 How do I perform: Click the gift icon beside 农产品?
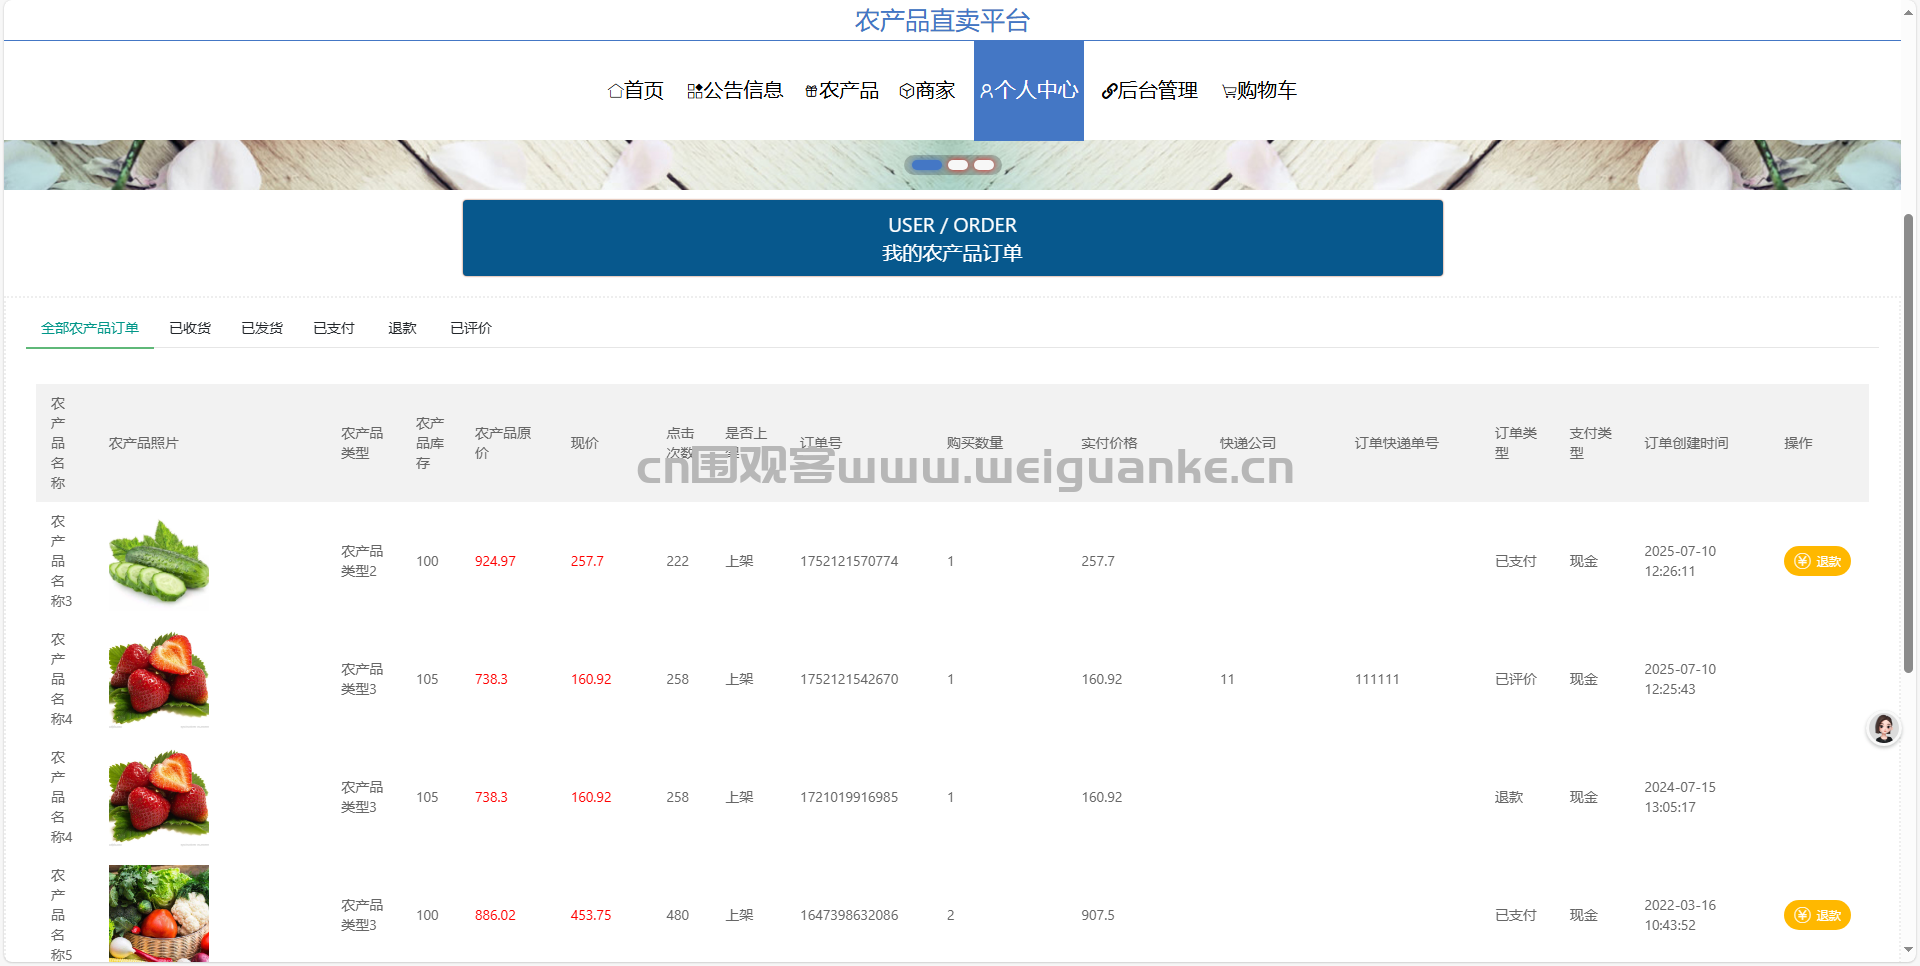point(812,91)
